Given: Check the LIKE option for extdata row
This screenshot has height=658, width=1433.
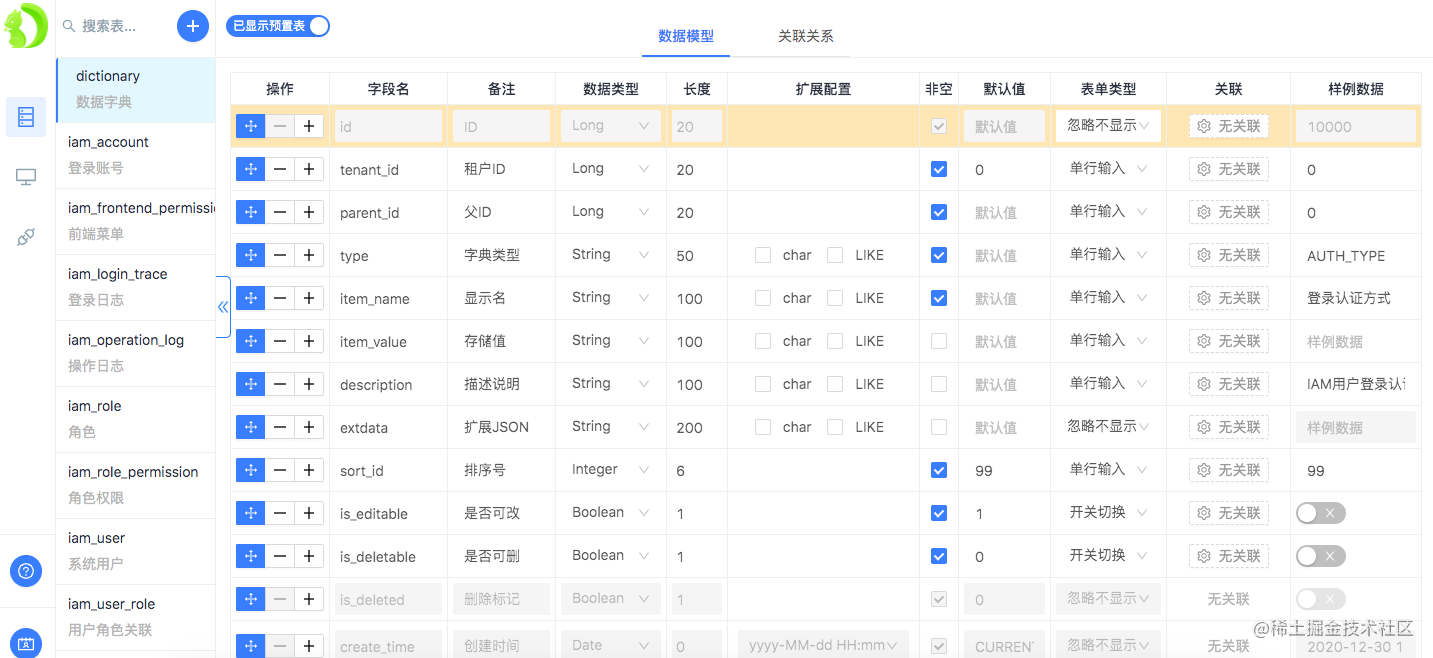Looking at the screenshot, I should (835, 427).
